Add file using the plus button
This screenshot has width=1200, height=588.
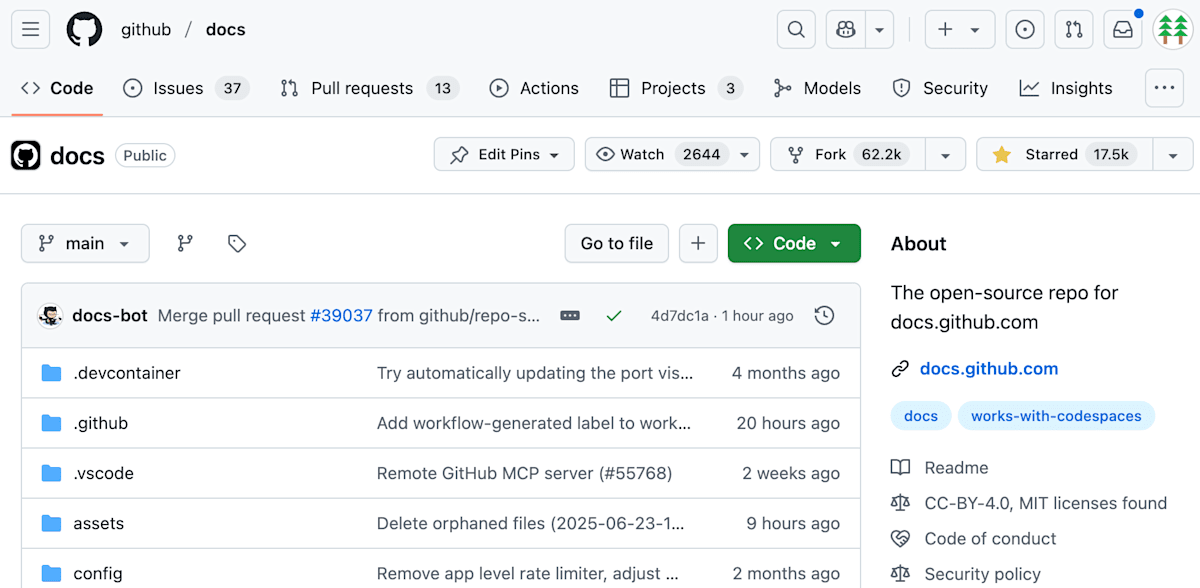(698, 243)
